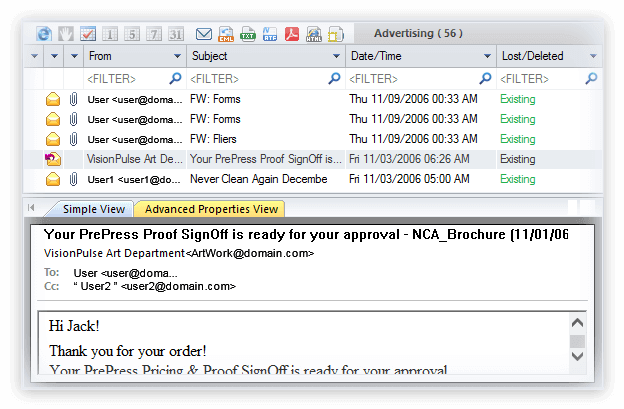Click the refresh icon in the toolbar
624x409 pixels.
[x=44, y=34]
